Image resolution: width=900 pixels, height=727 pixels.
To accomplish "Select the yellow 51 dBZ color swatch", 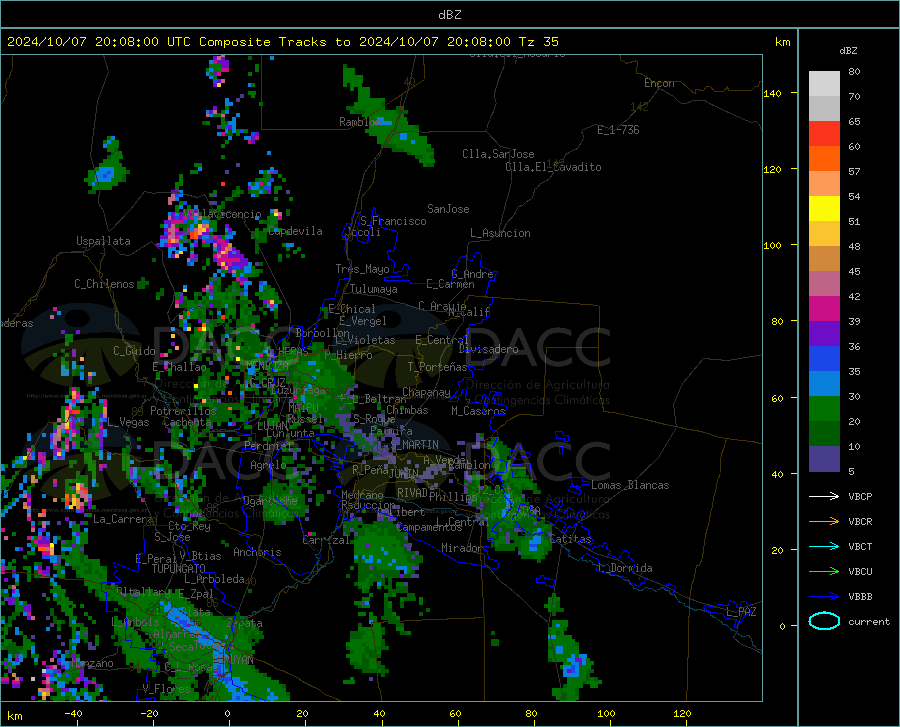I will (x=824, y=209).
